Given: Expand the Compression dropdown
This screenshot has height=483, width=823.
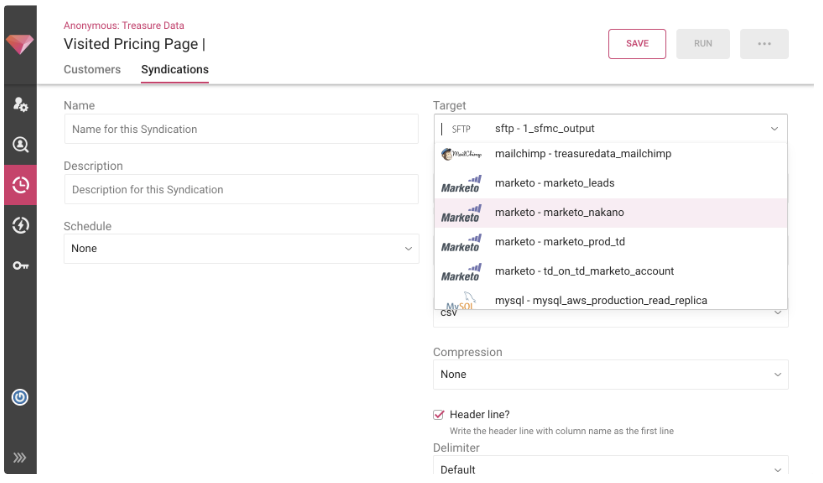Looking at the screenshot, I should point(610,374).
